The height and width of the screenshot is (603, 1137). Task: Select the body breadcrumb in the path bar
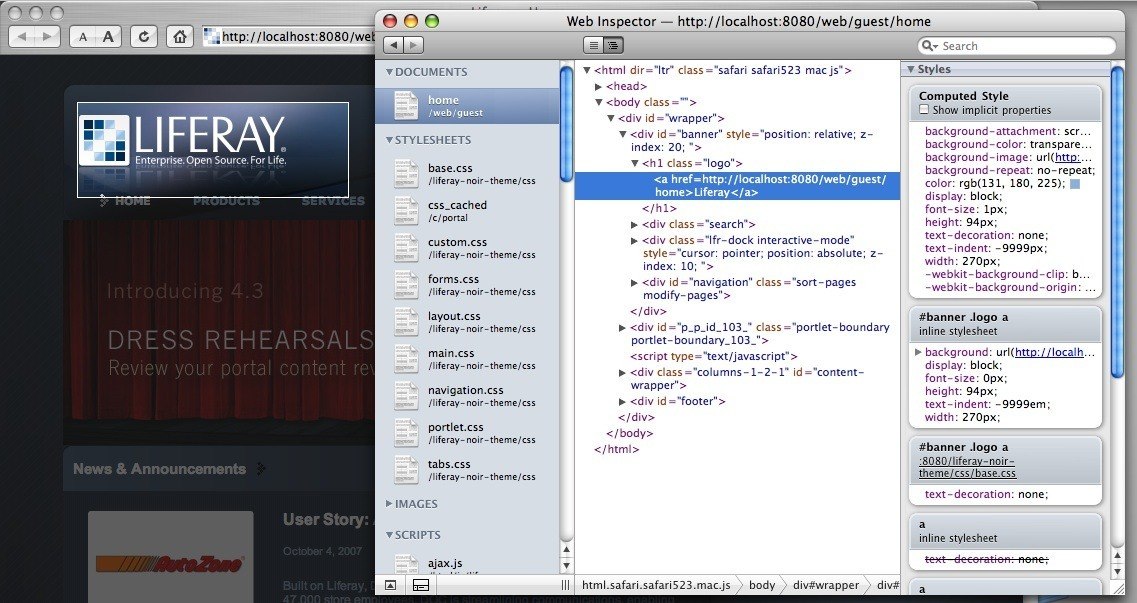click(x=761, y=585)
